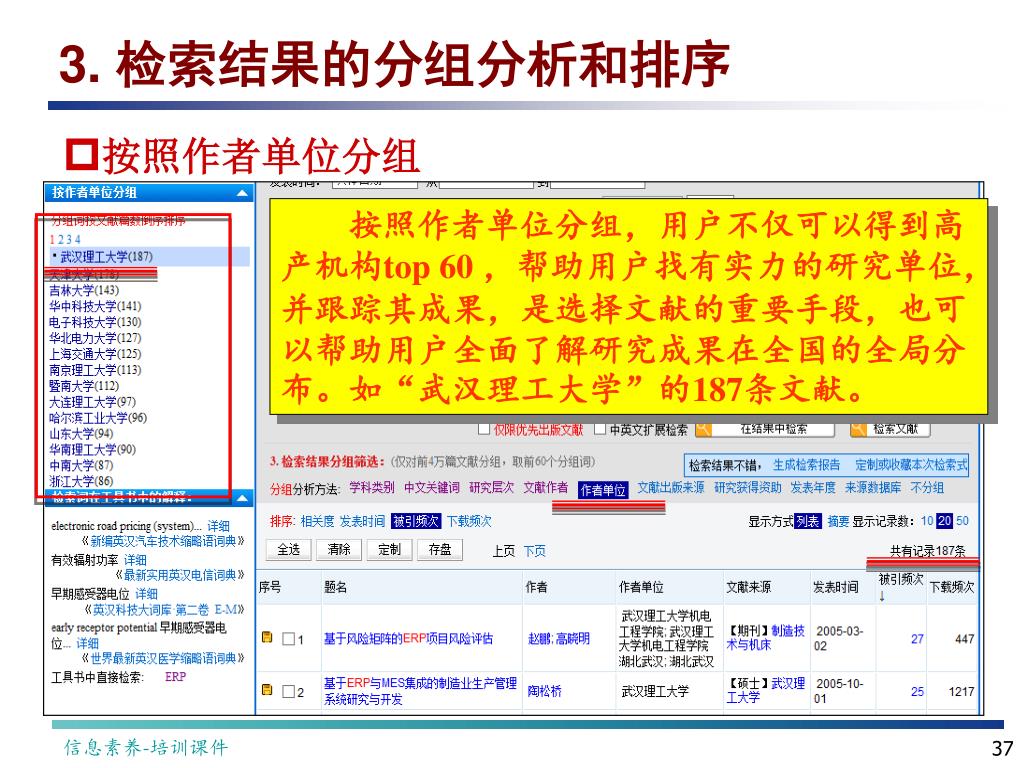Screen dimensions: 1024x768
Task: Open the 定制或收藏本次检索式 link
Action: click(x=912, y=465)
